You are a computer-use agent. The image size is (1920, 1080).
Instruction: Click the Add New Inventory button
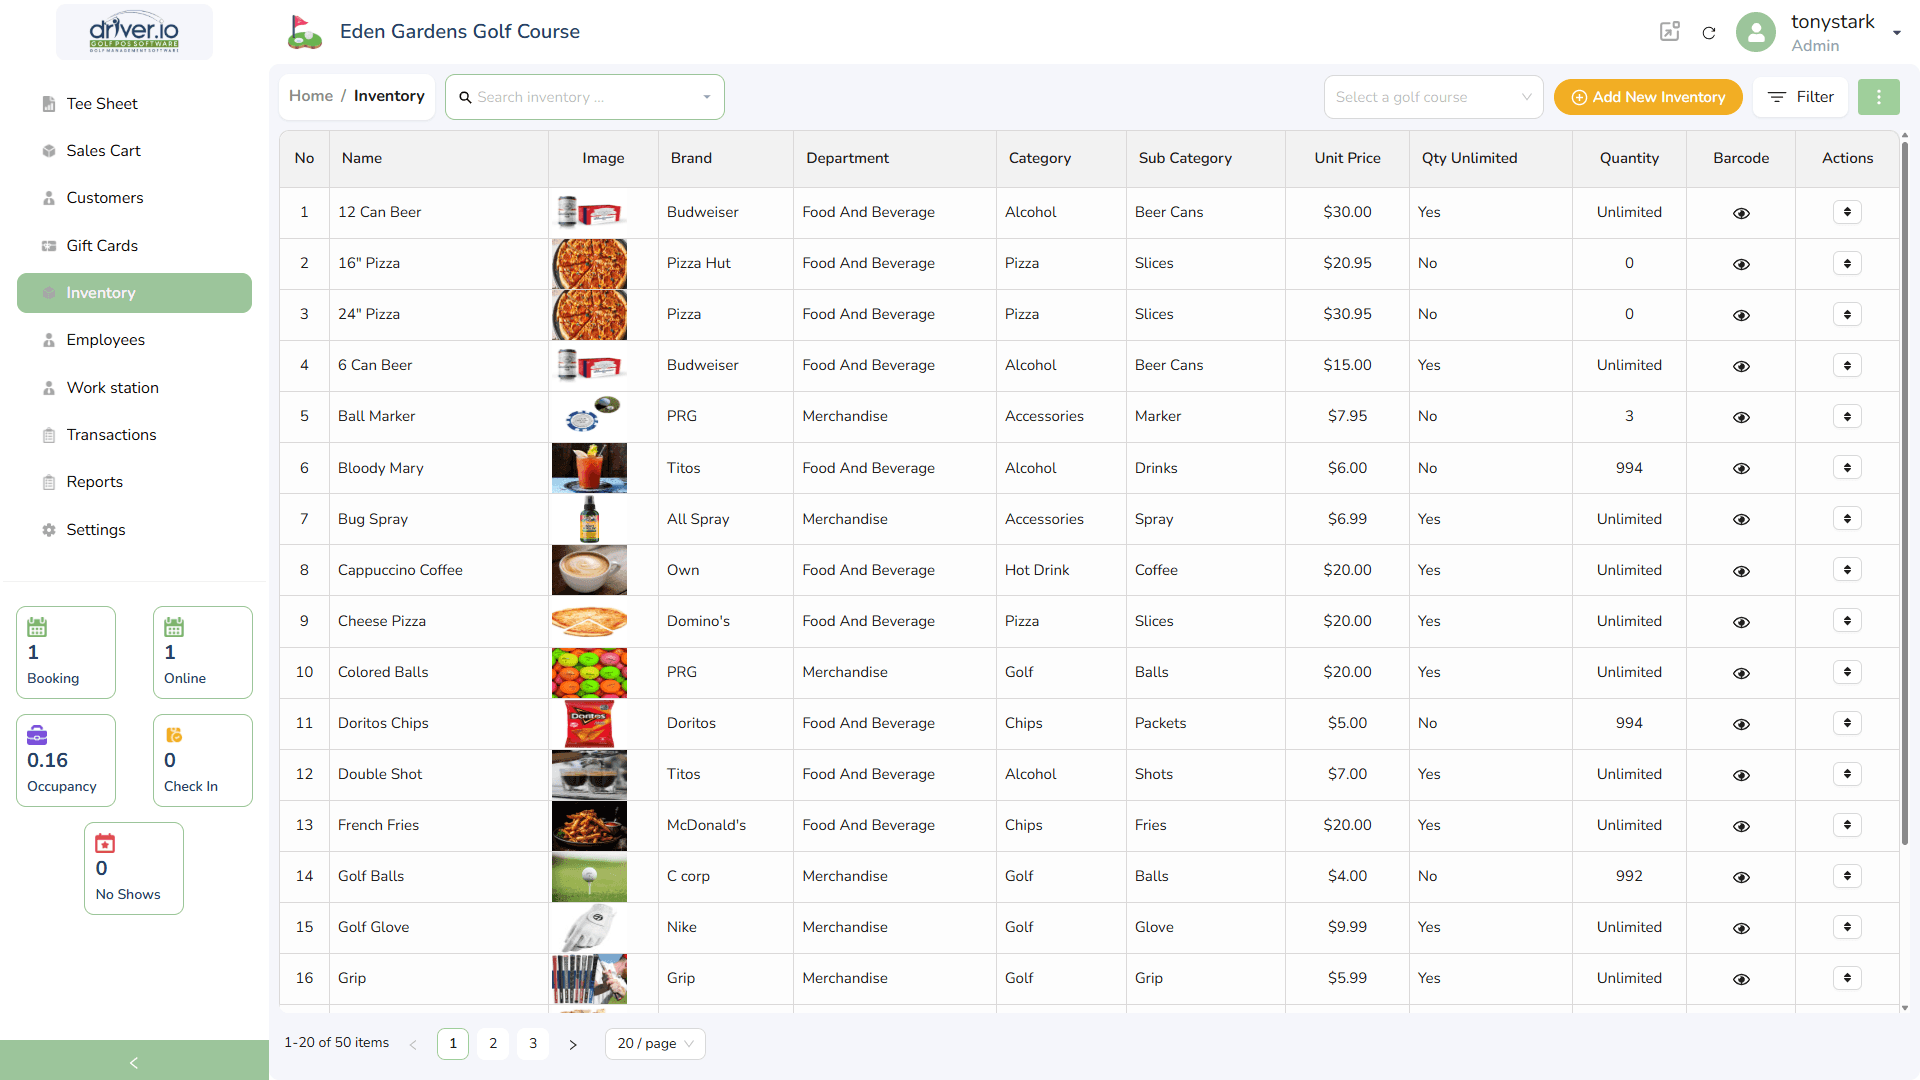(1647, 97)
